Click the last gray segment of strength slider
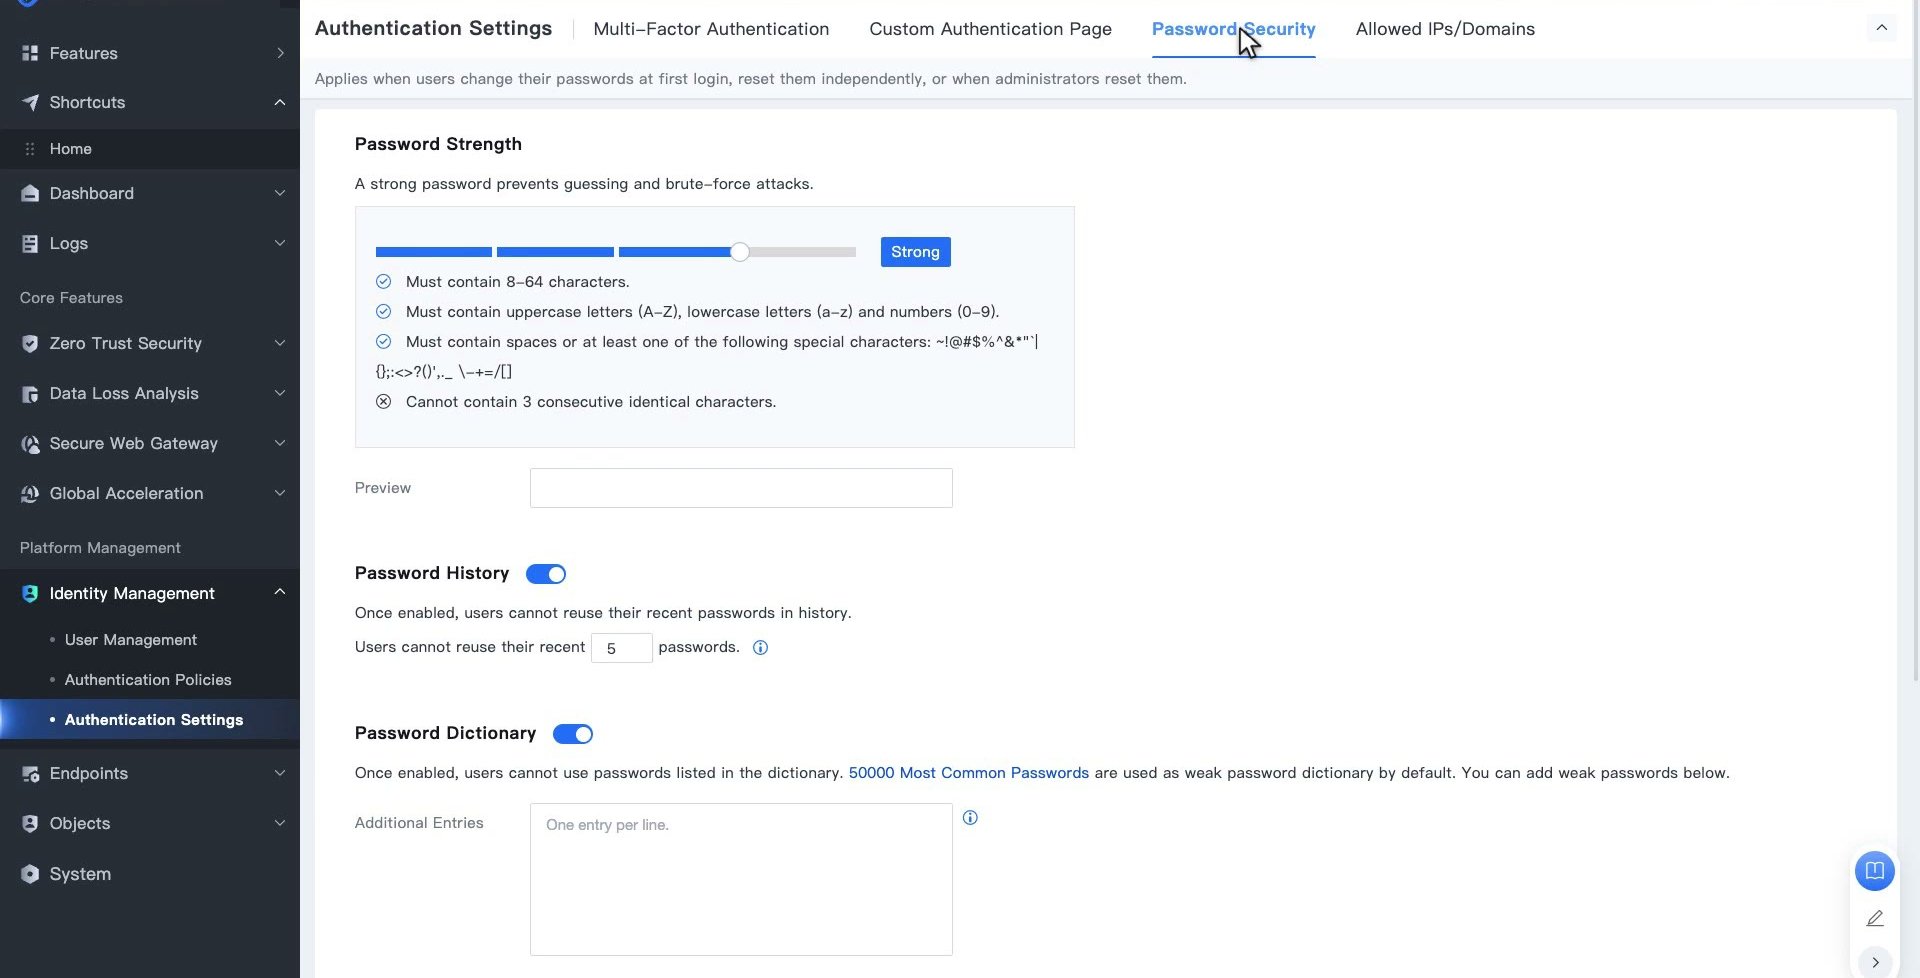1920x978 pixels. [x=803, y=252]
